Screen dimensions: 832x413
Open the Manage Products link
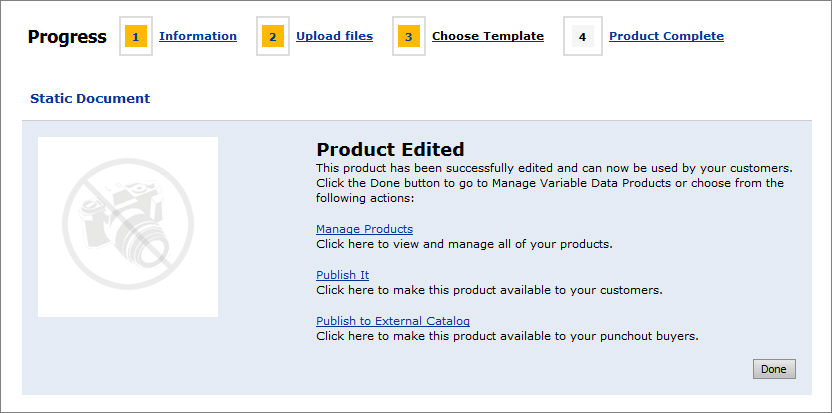(x=364, y=229)
